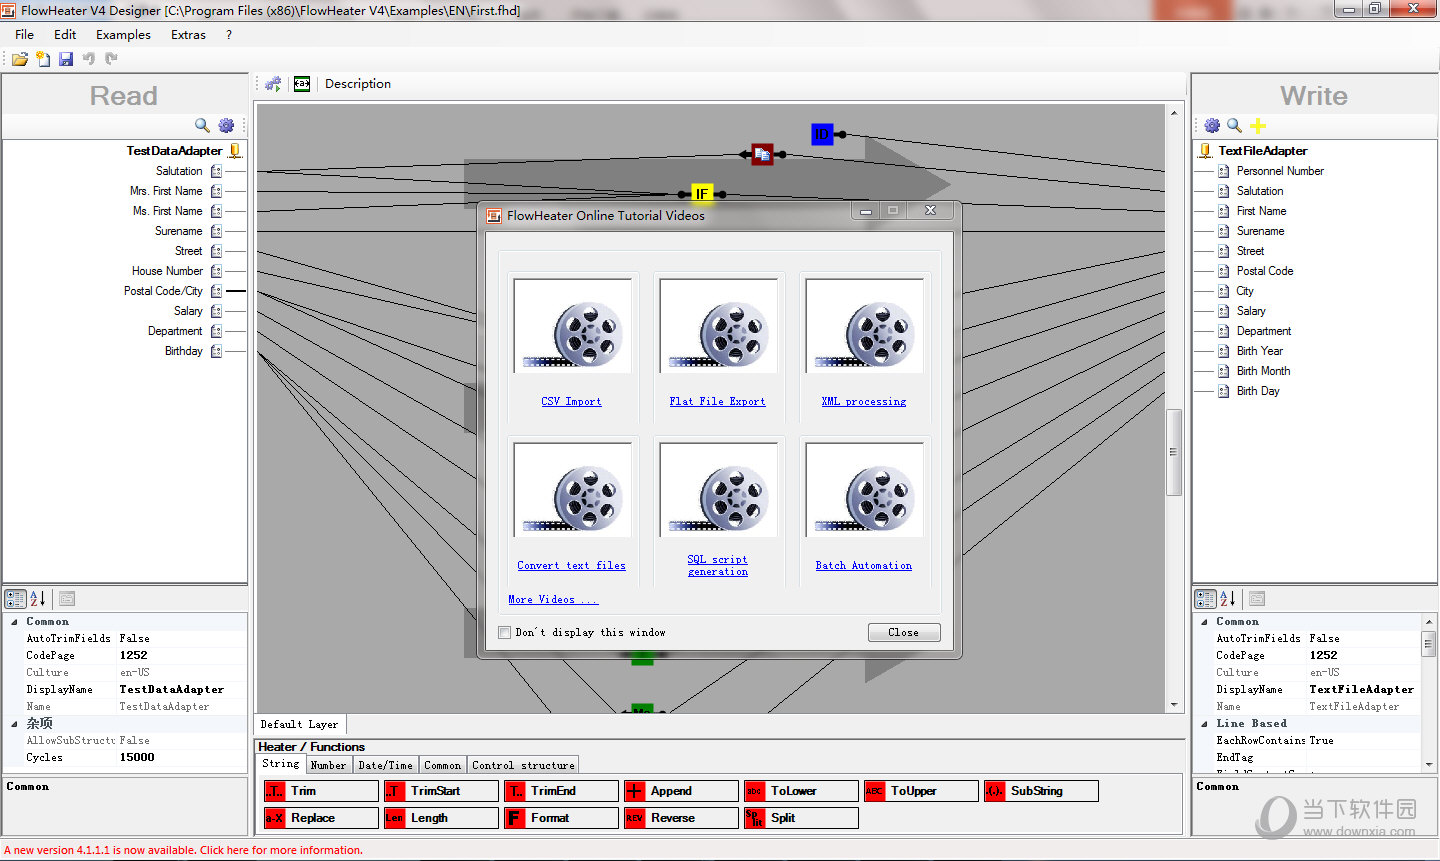Pick the ToUpper string heater
This screenshot has height=861, width=1440.
921,791
